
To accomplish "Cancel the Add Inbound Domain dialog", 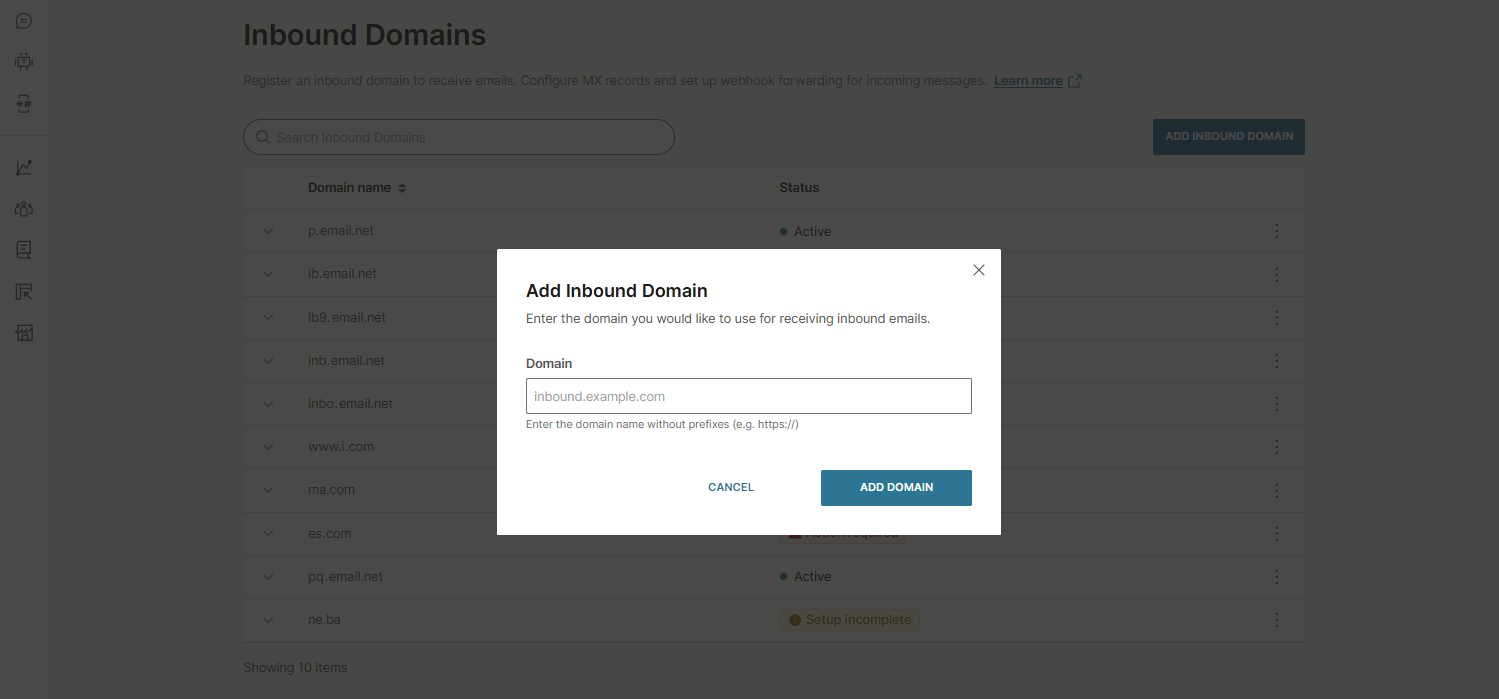I will (x=731, y=487).
